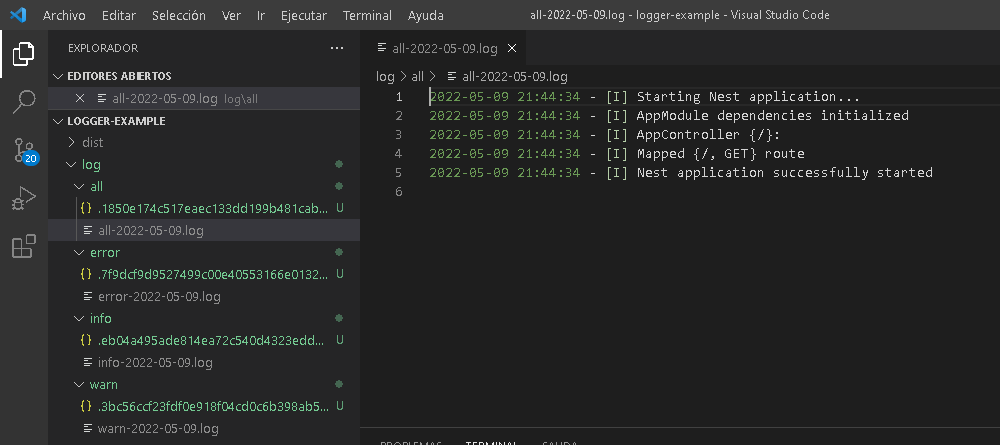Expand the dist folder
Screen dimensions: 1000x445
point(71,142)
